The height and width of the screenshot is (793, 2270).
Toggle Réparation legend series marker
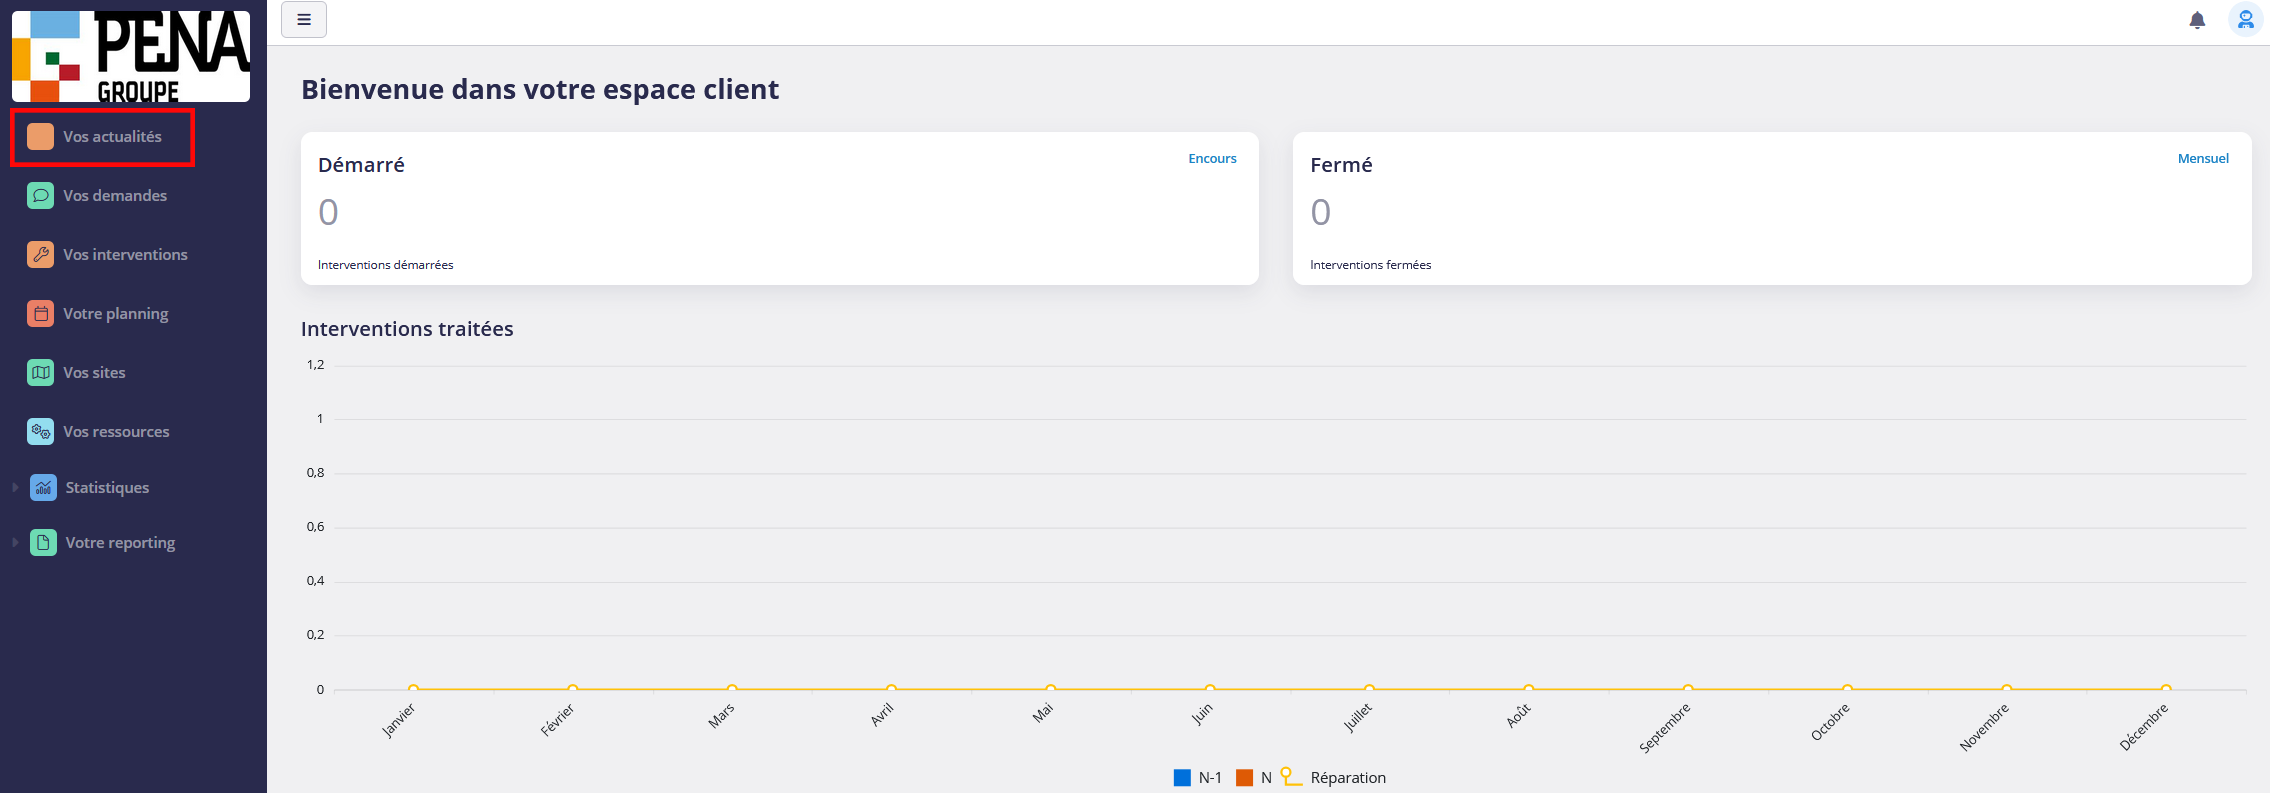click(1291, 777)
